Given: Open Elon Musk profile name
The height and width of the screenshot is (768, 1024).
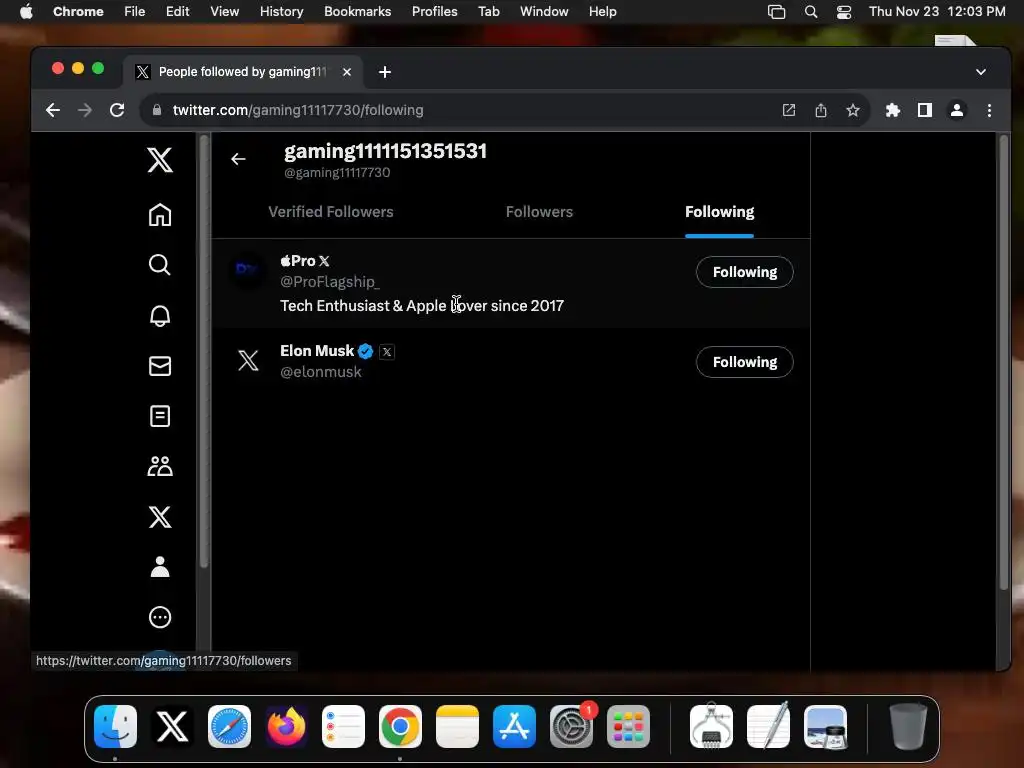Looking at the screenshot, I should pyautogui.click(x=317, y=351).
